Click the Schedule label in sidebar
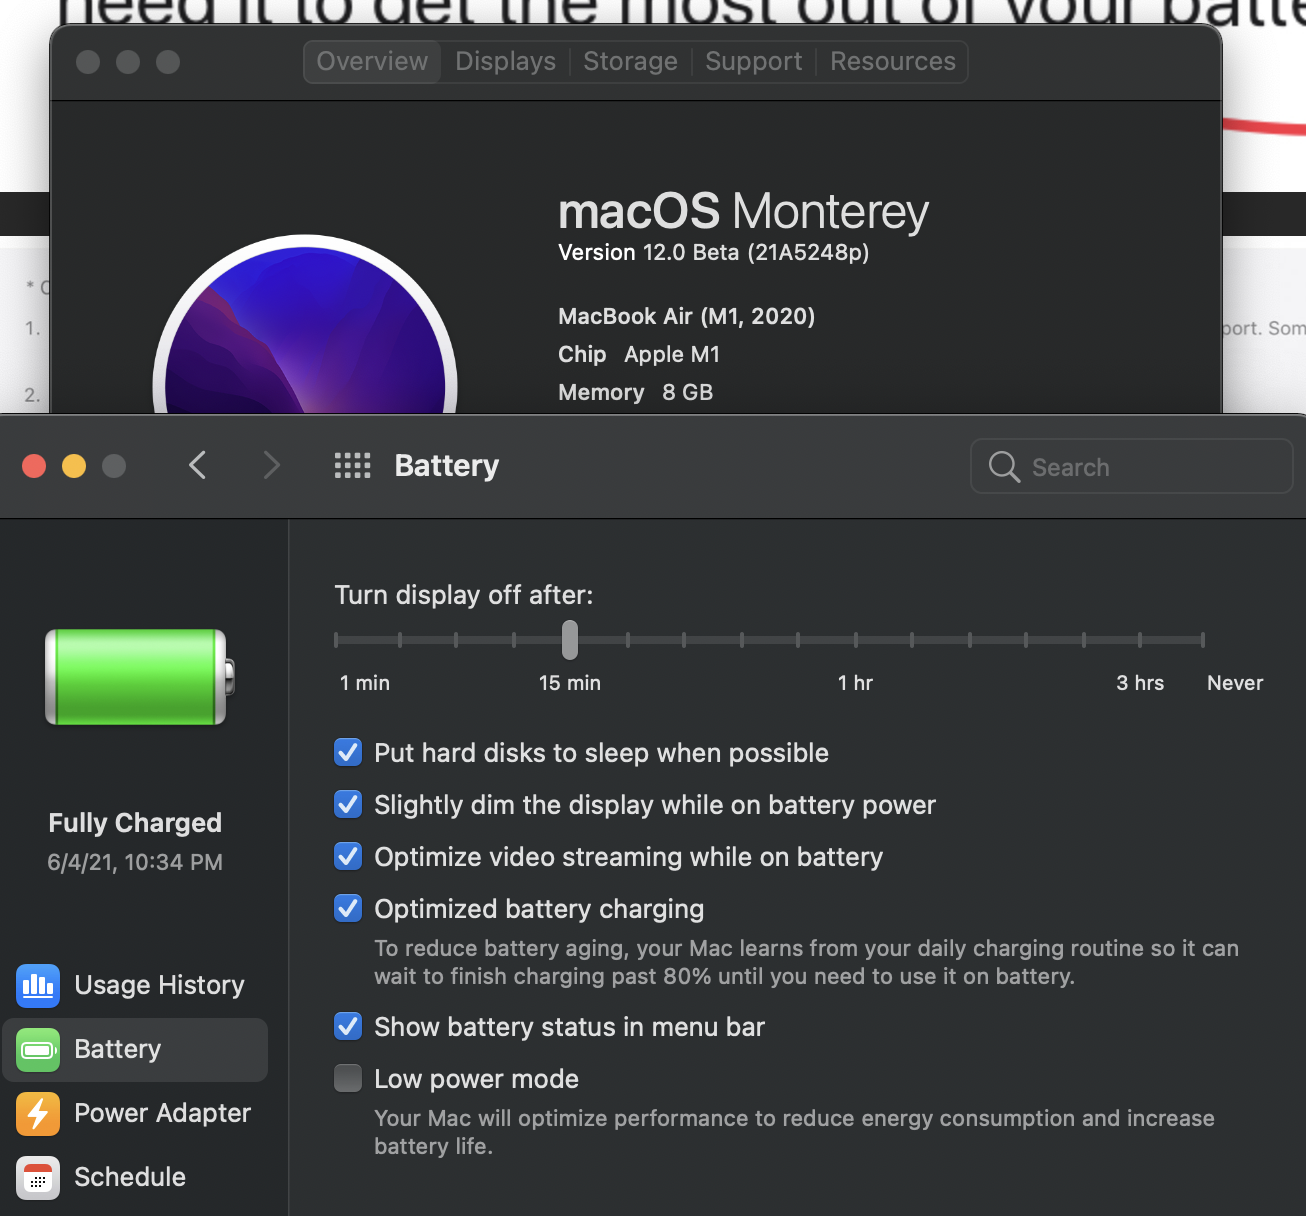Image resolution: width=1306 pixels, height=1216 pixels. coord(130,1177)
